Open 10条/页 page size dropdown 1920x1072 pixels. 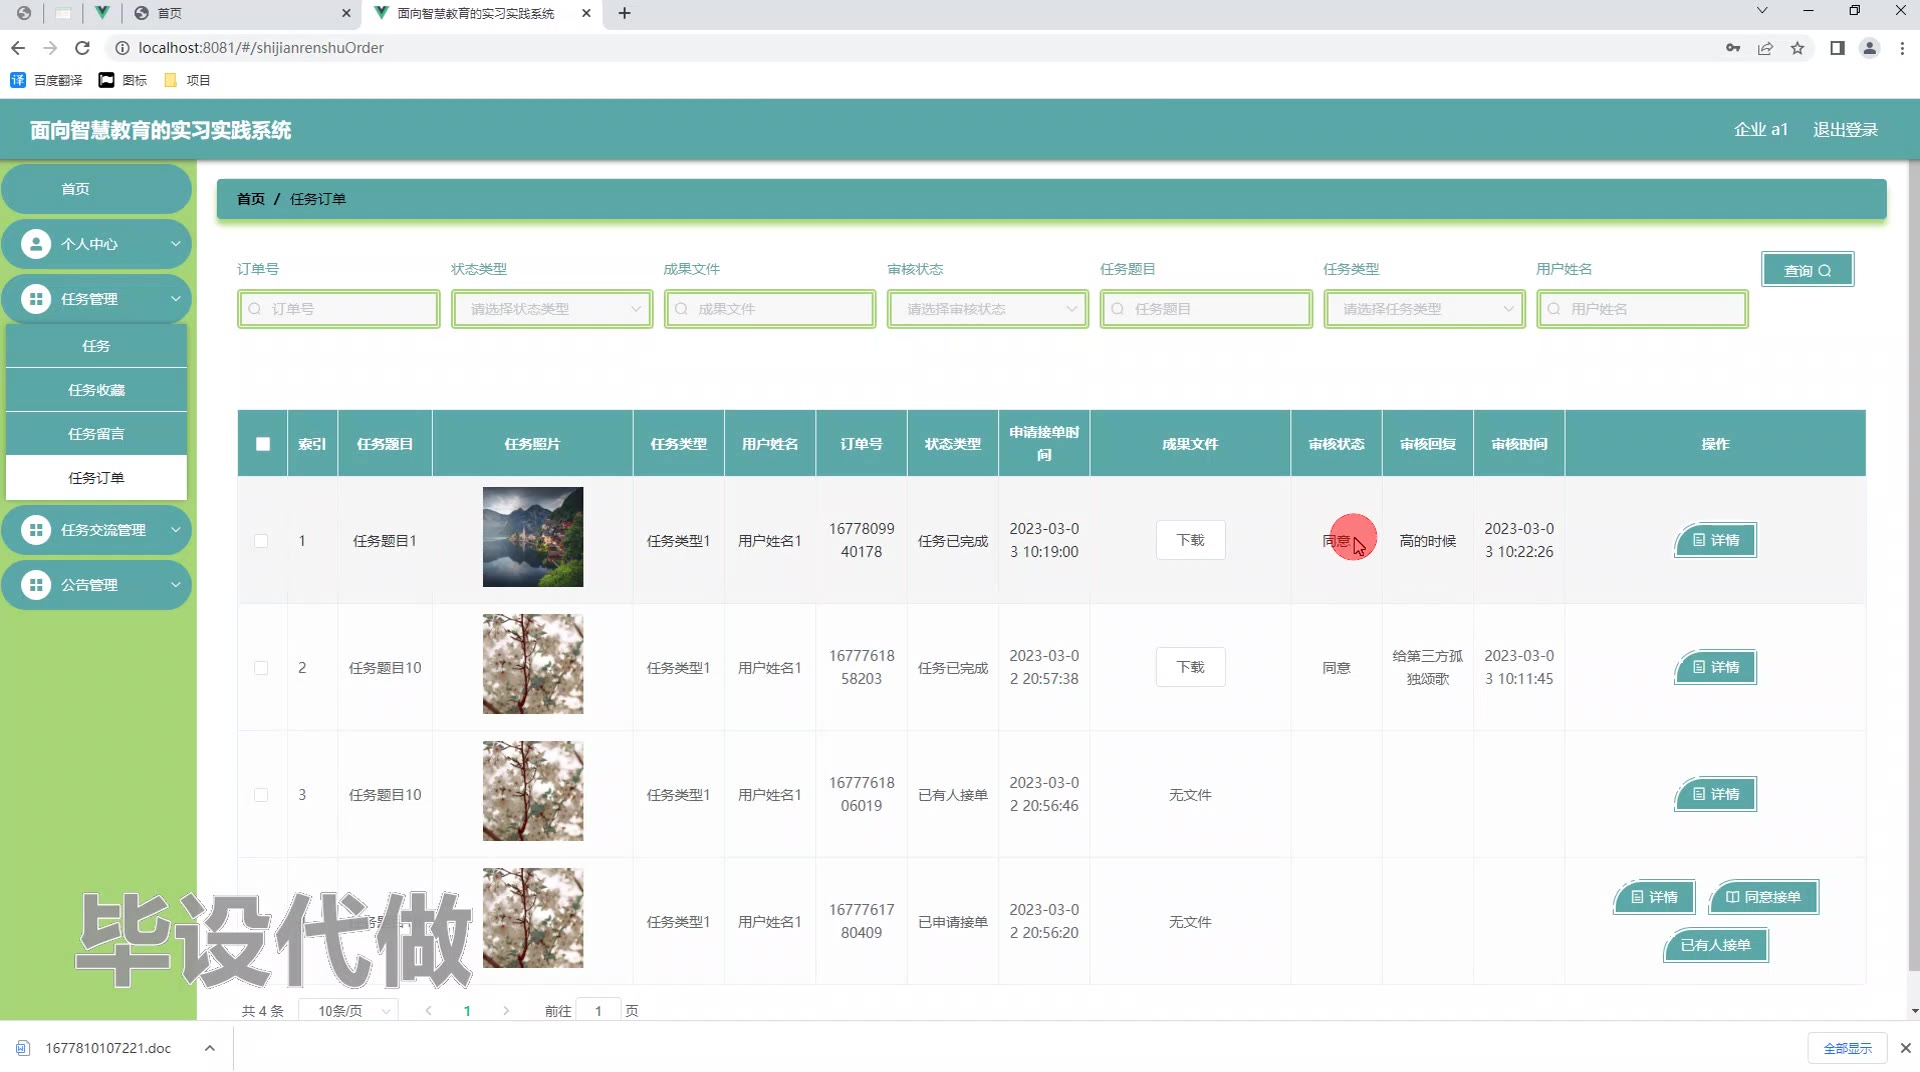coord(349,1011)
